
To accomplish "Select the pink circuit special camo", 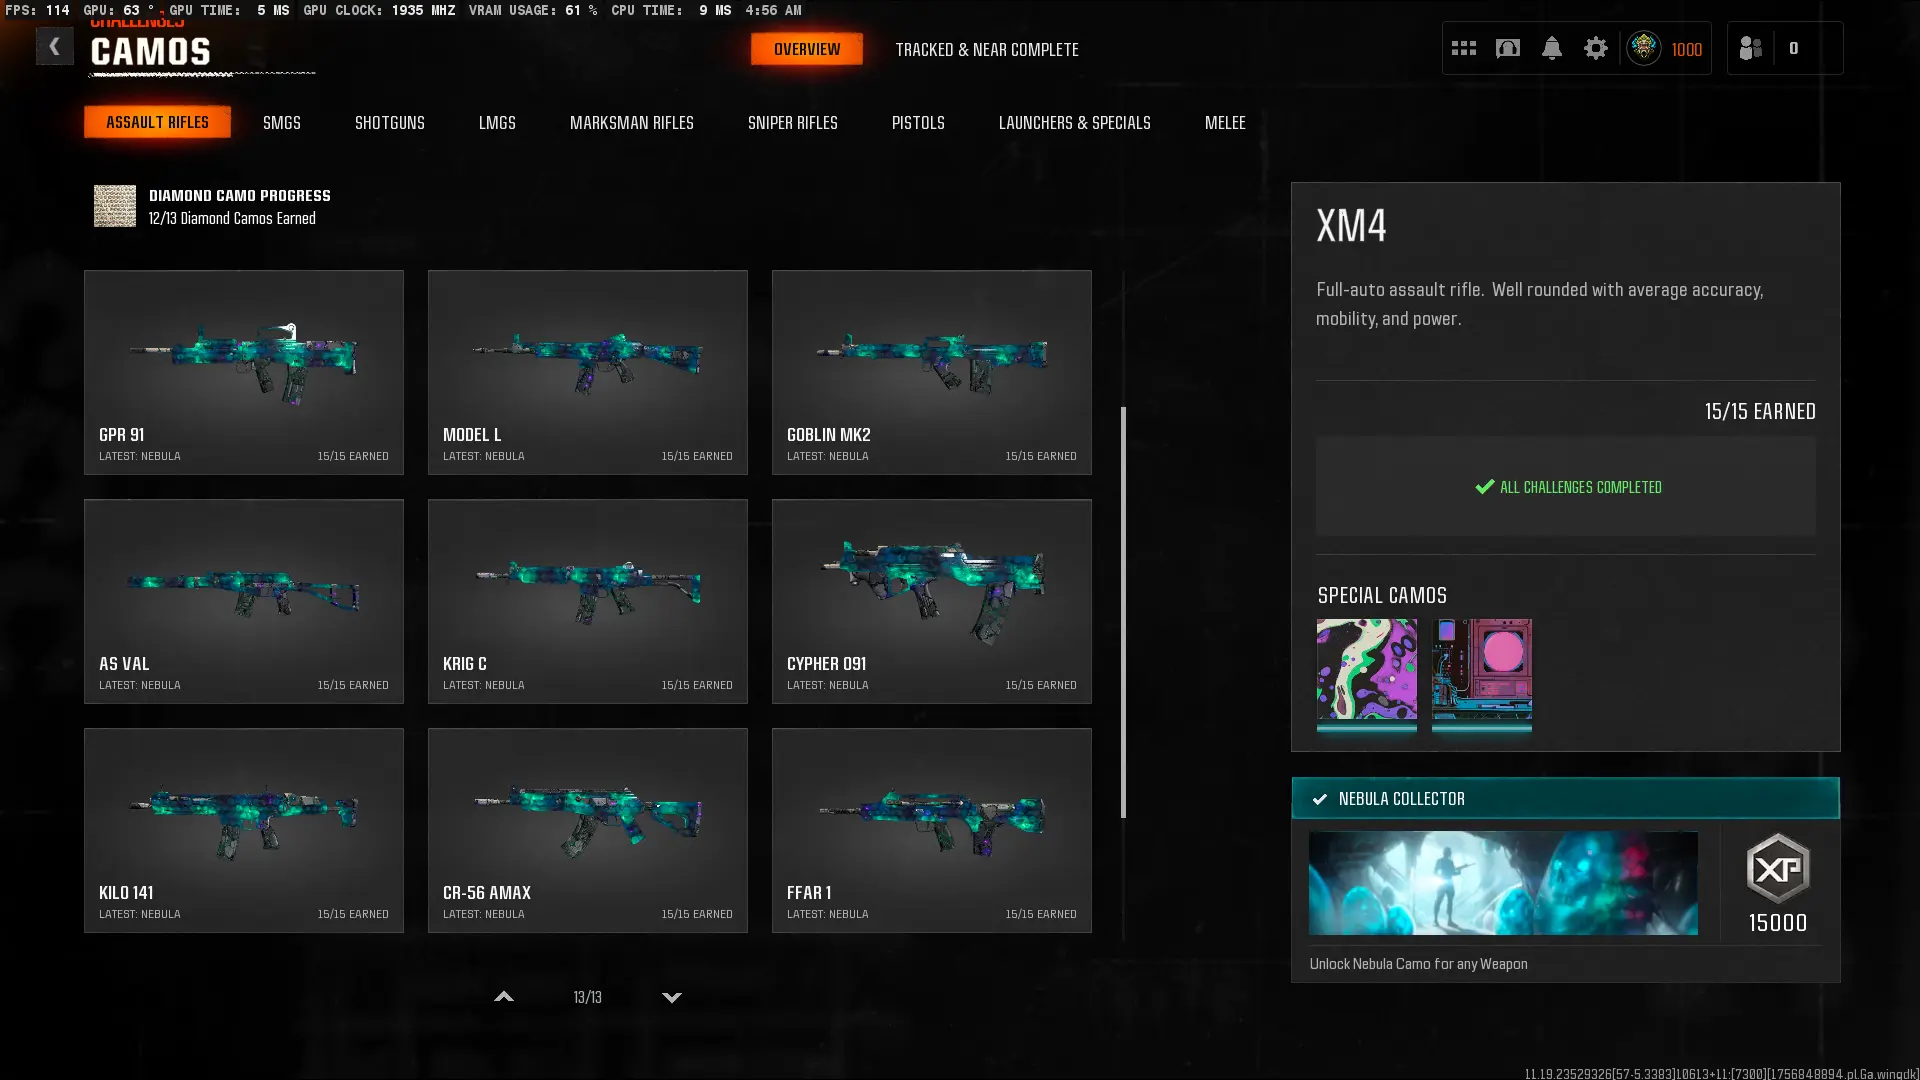I will pyautogui.click(x=1481, y=669).
